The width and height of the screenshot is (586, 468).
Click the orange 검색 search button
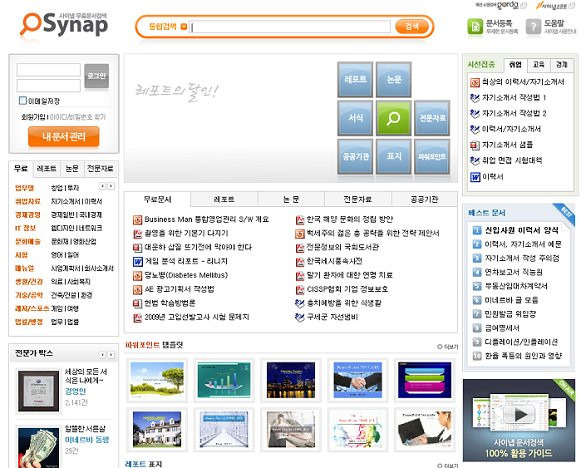tap(412, 27)
